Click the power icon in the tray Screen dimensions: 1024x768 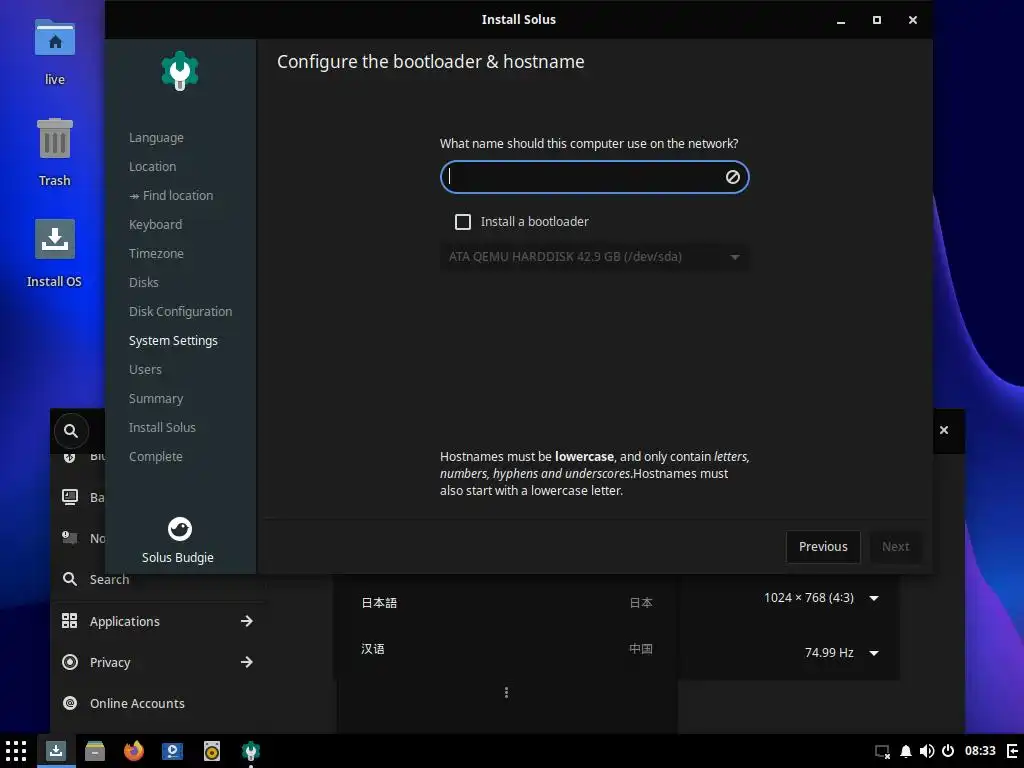point(948,751)
